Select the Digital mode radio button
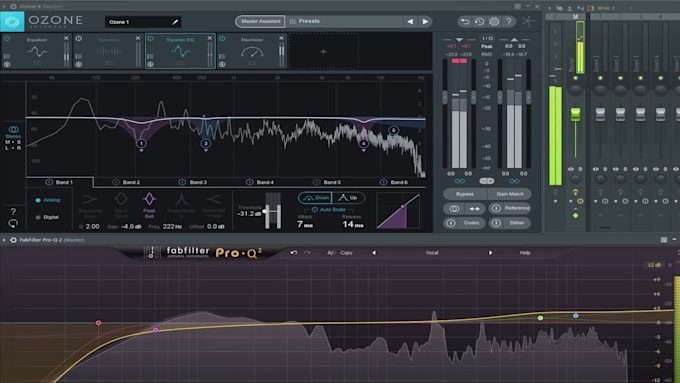This screenshot has height=383, width=680. pyautogui.click(x=38, y=217)
